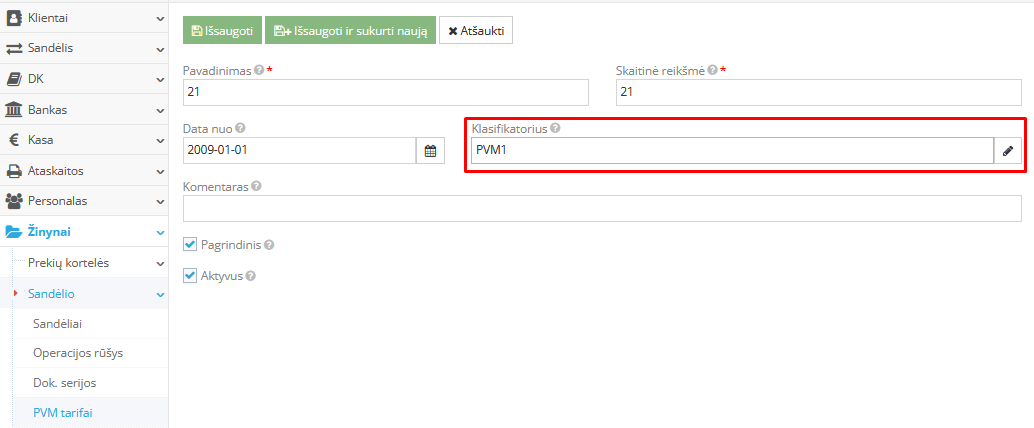Click Išsaugoti ir sukurti naują button

pyautogui.click(x=350, y=30)
